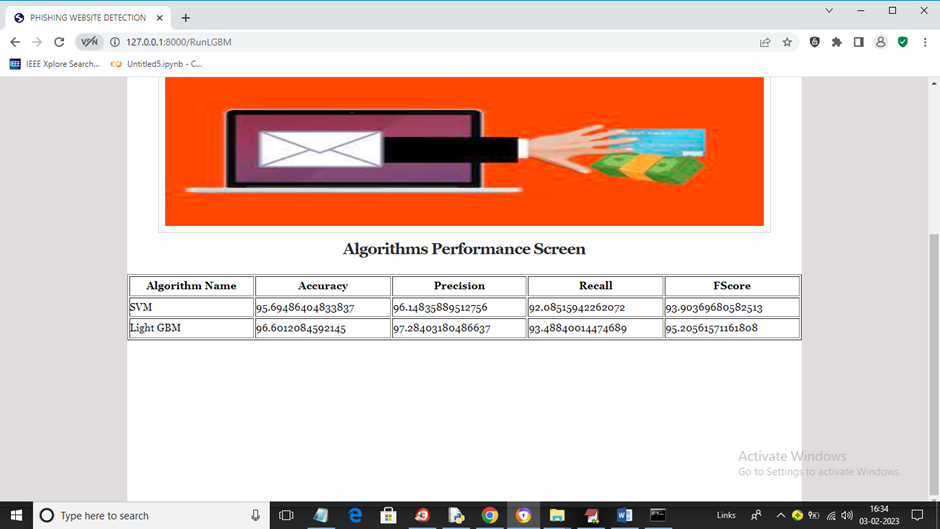Switch to the active shield browser on taskbar
Image resolution: width=940 pixels, height=529 pixels.
click(523, 515)
